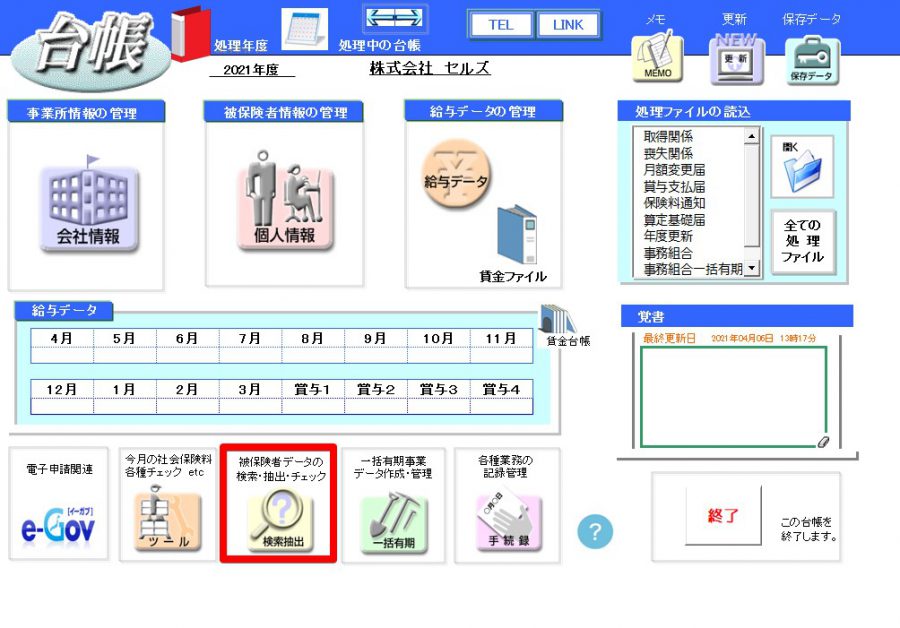The image size is (900, 628).
Task: Open the 会社情報 company info icon
Action: coord(88,204)
